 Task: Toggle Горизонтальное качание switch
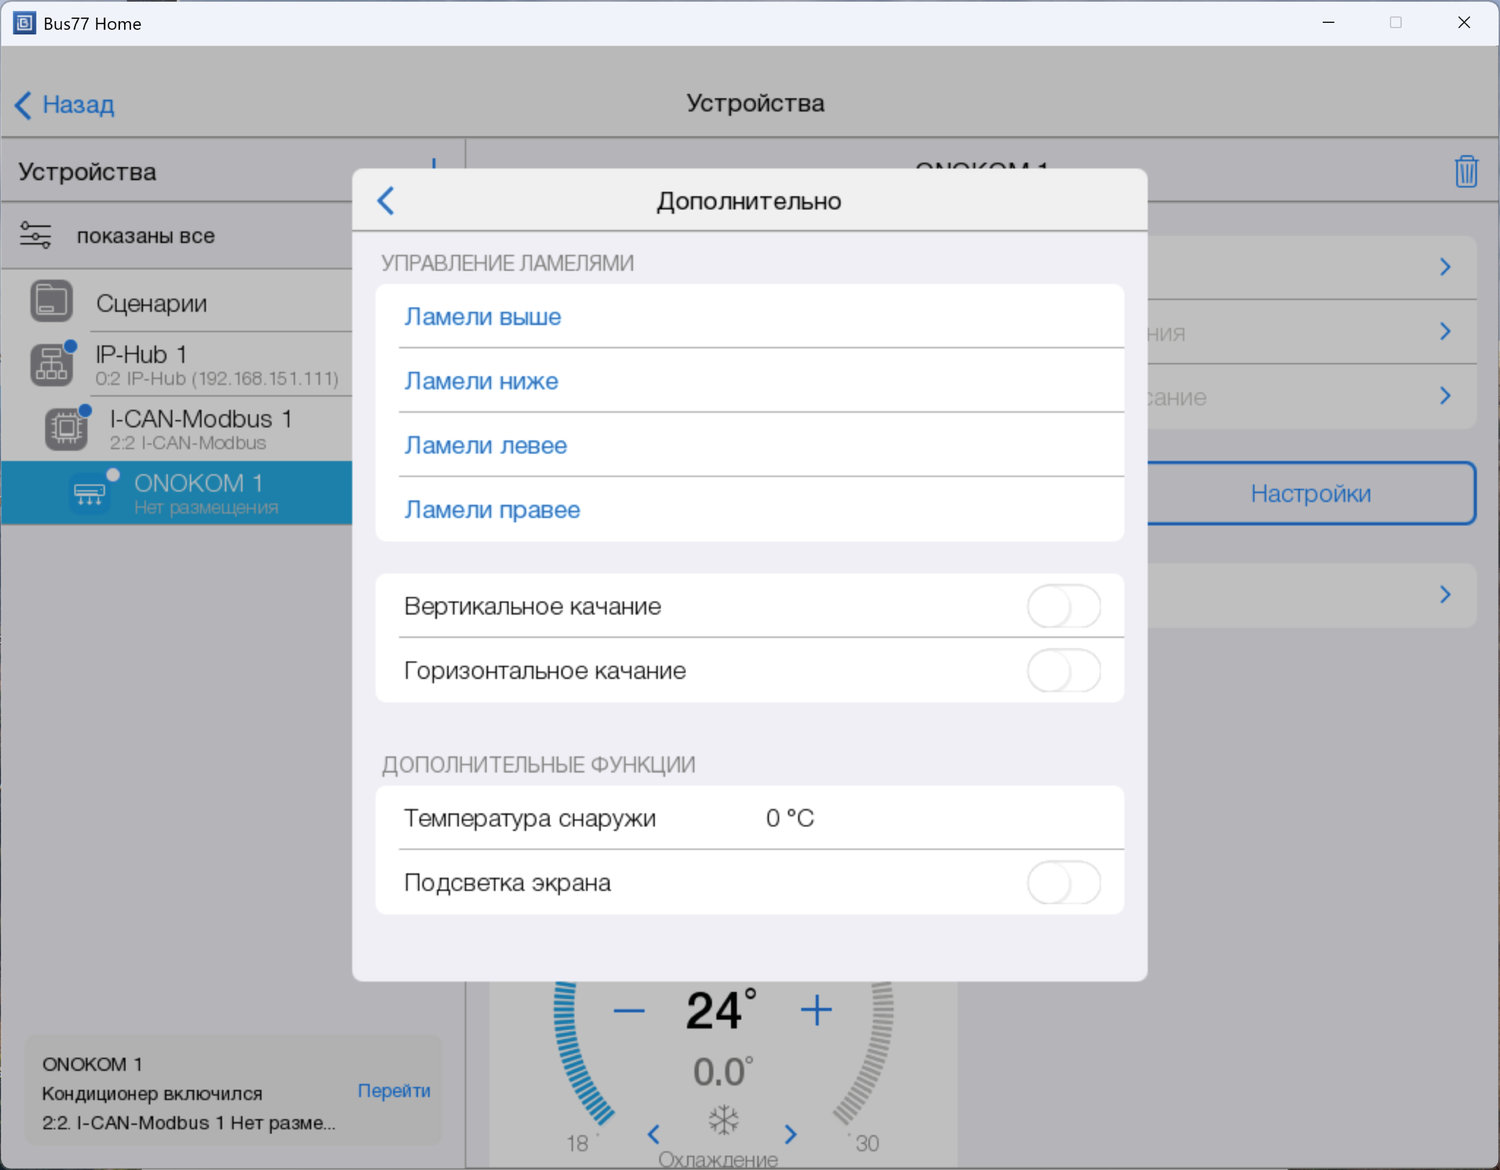[1063, 671]
